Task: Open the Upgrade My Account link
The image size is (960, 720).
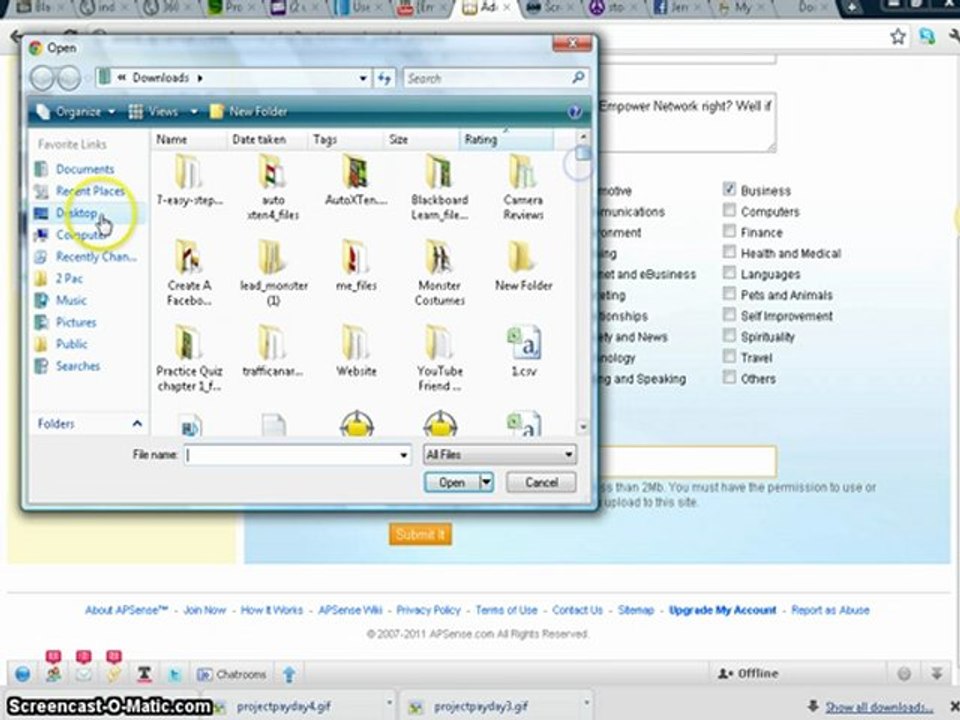Action: 722,610
